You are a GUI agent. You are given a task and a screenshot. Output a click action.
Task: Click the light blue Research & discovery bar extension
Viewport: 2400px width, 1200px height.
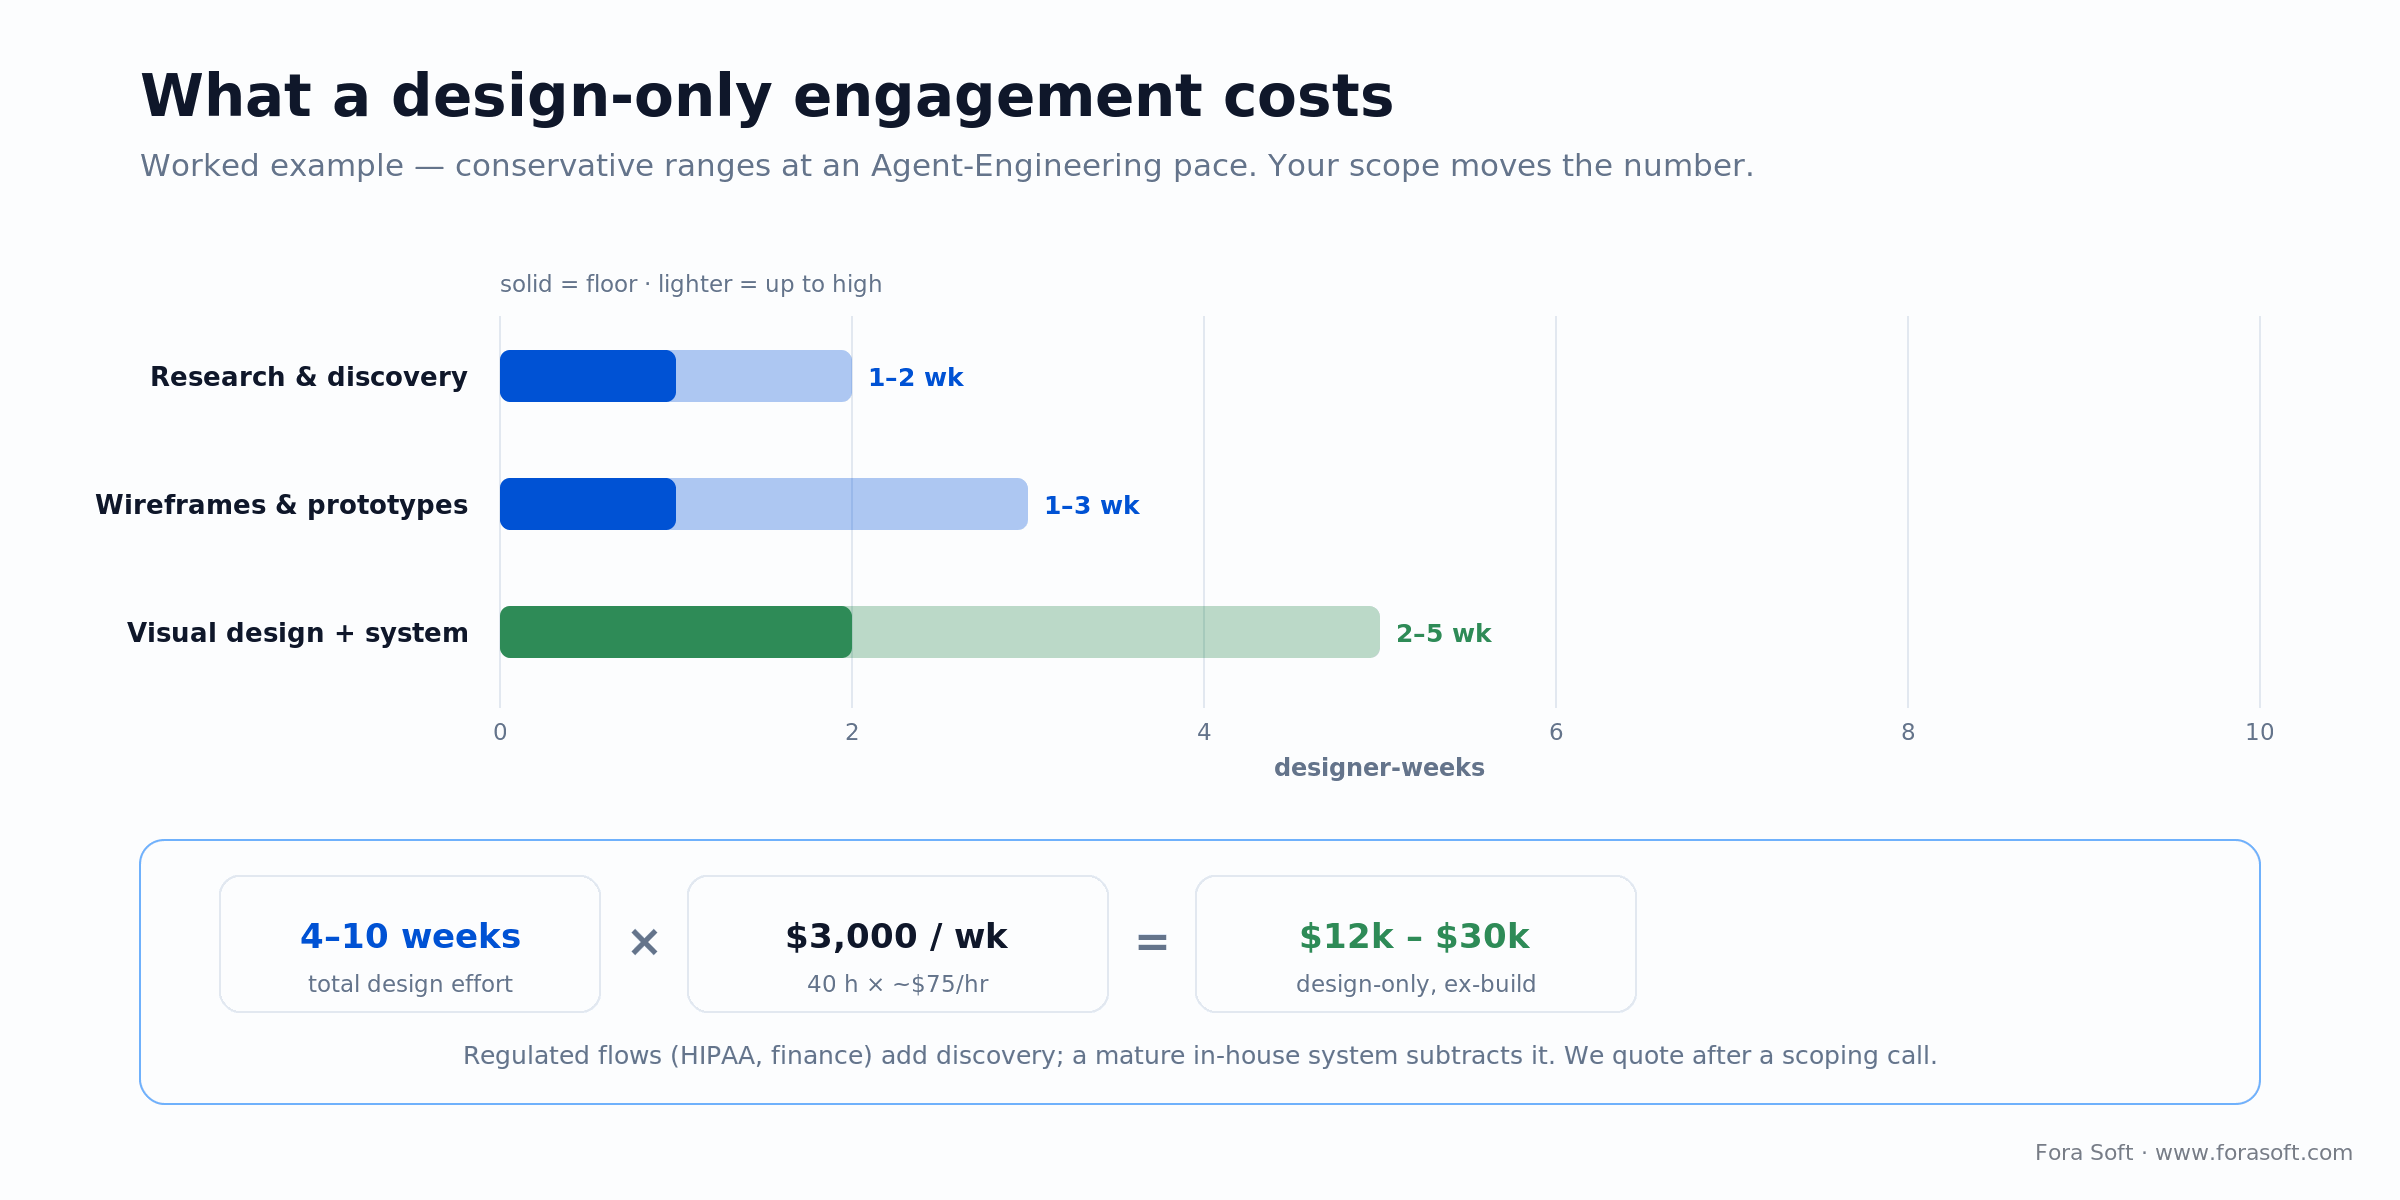[764, 376]
